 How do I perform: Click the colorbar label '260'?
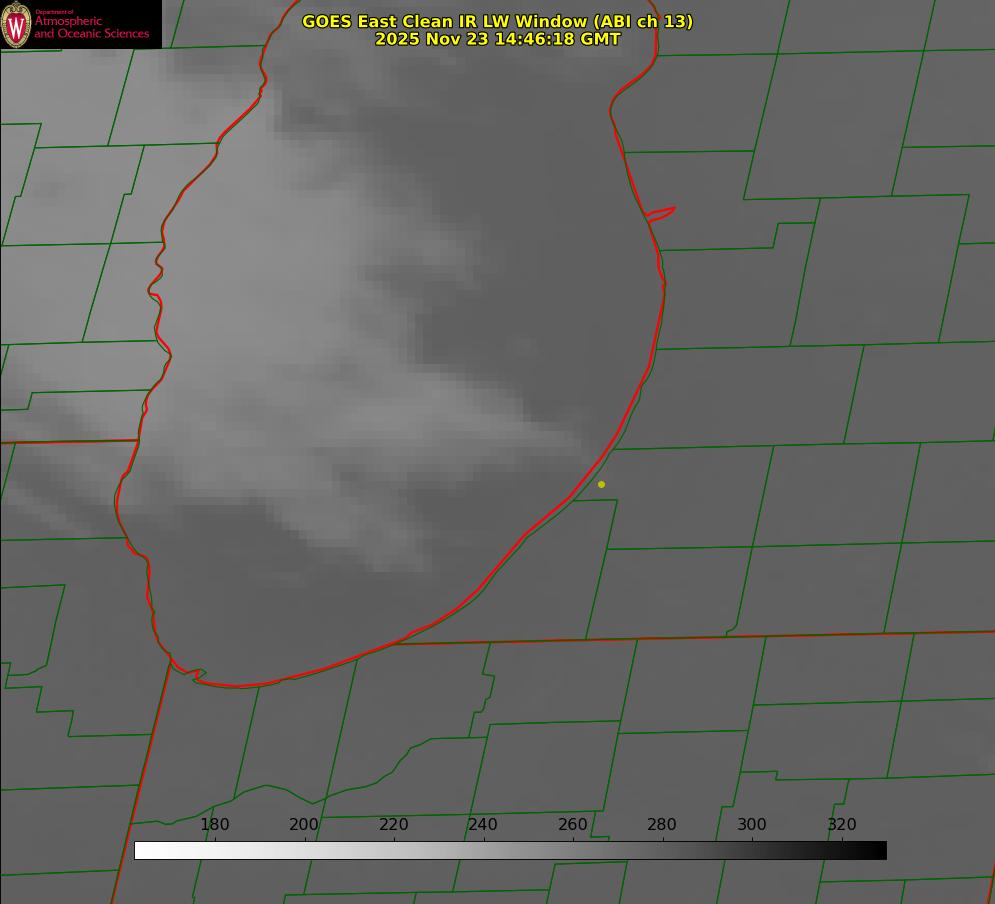(572, 824)
